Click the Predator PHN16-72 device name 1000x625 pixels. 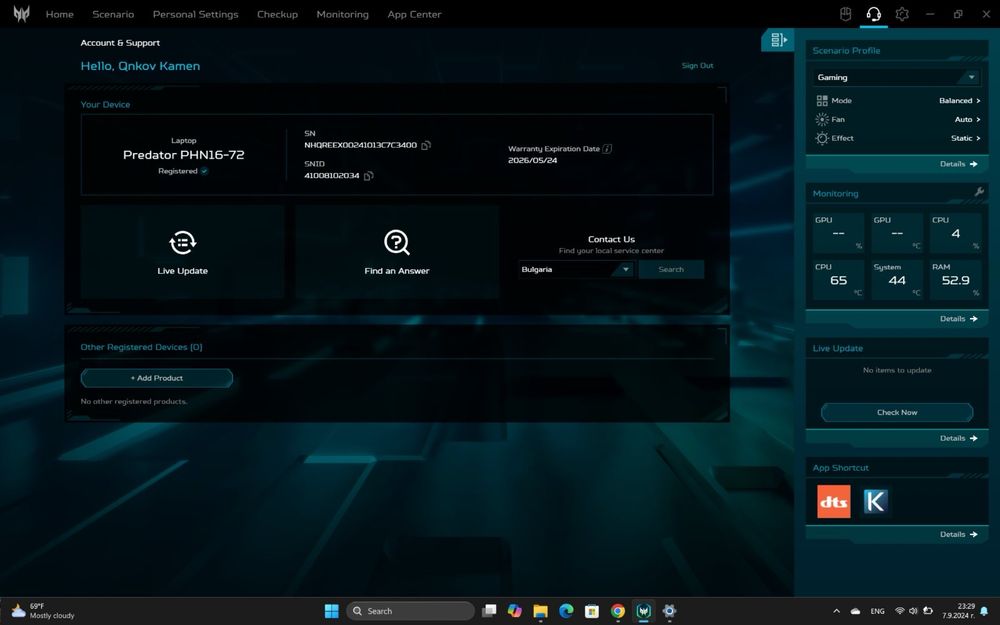[184, 155]
